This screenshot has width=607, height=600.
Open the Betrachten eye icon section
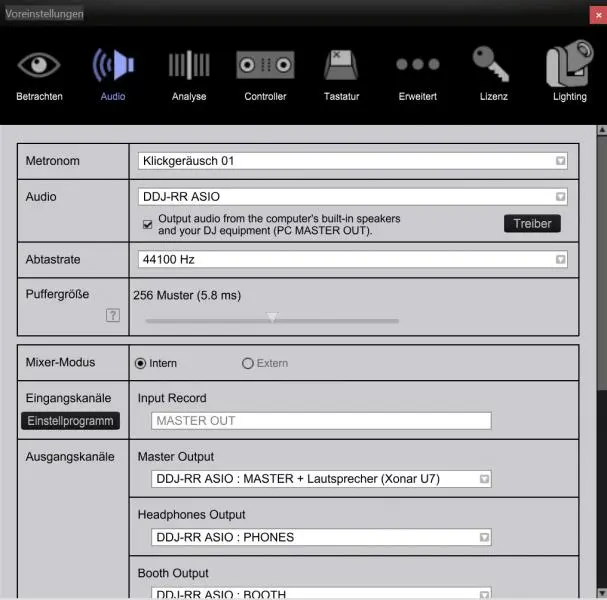click(x=39, y=67)
